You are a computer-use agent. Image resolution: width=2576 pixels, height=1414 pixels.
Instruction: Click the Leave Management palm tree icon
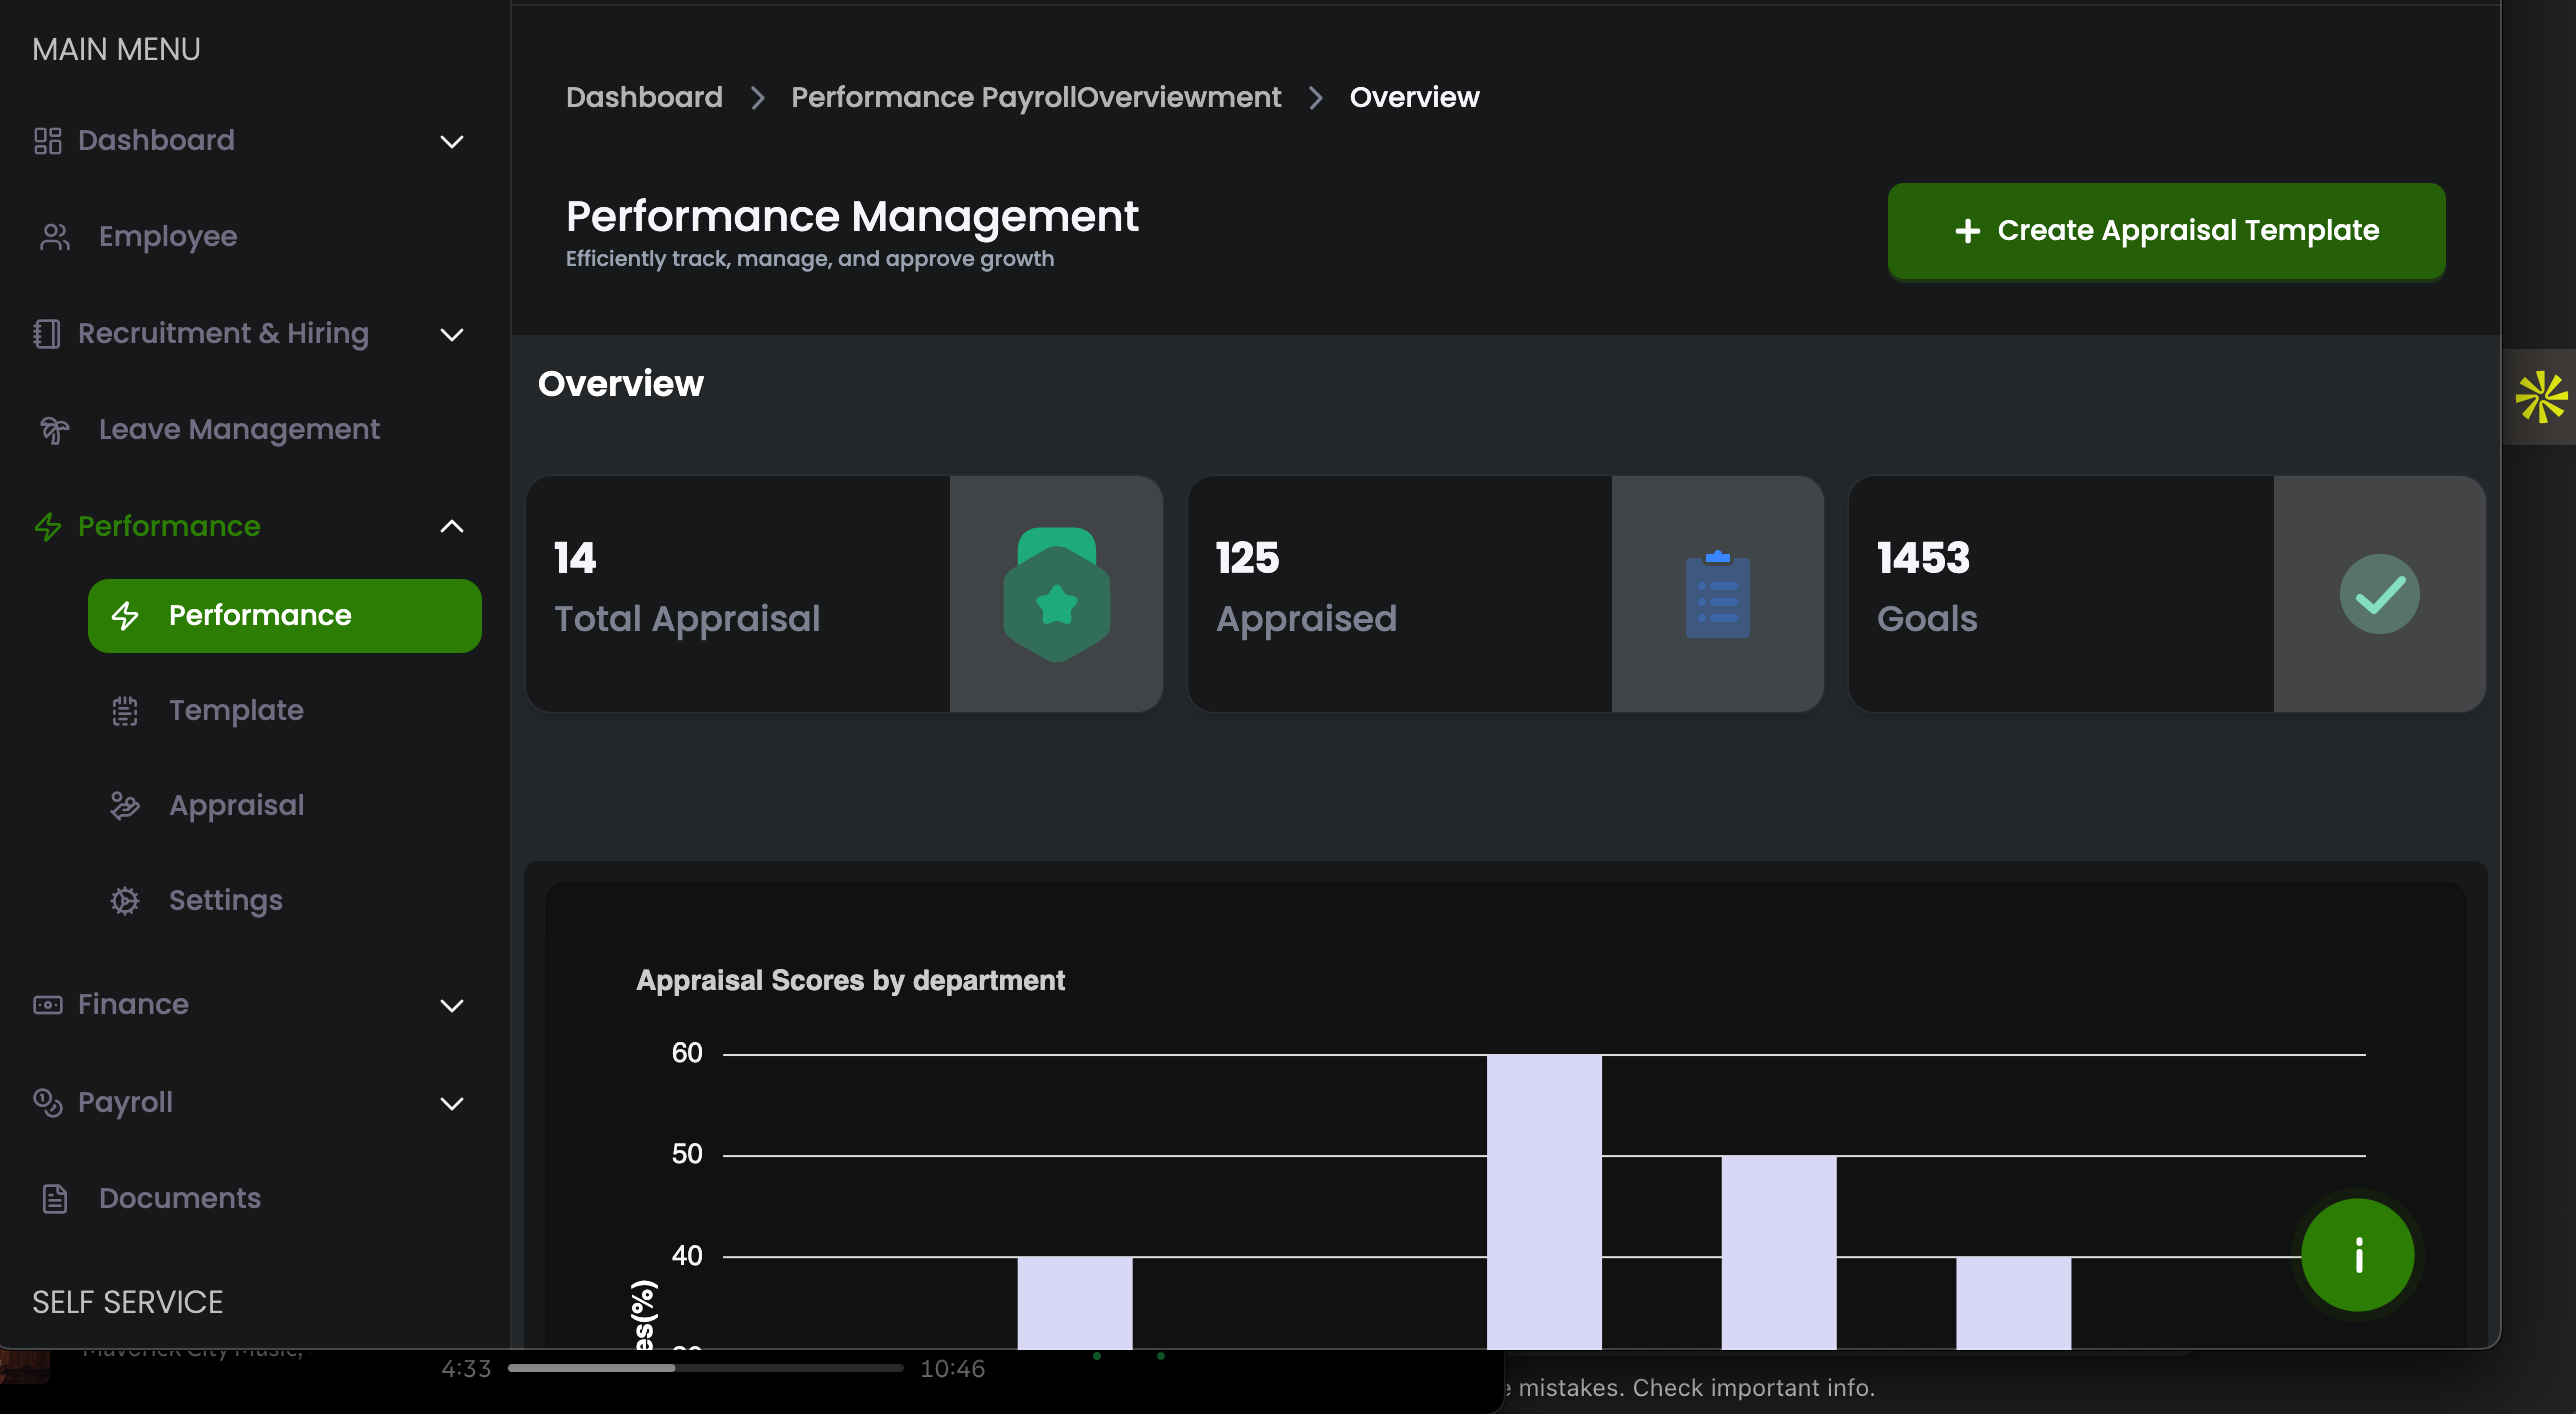(x=54, y=430)
